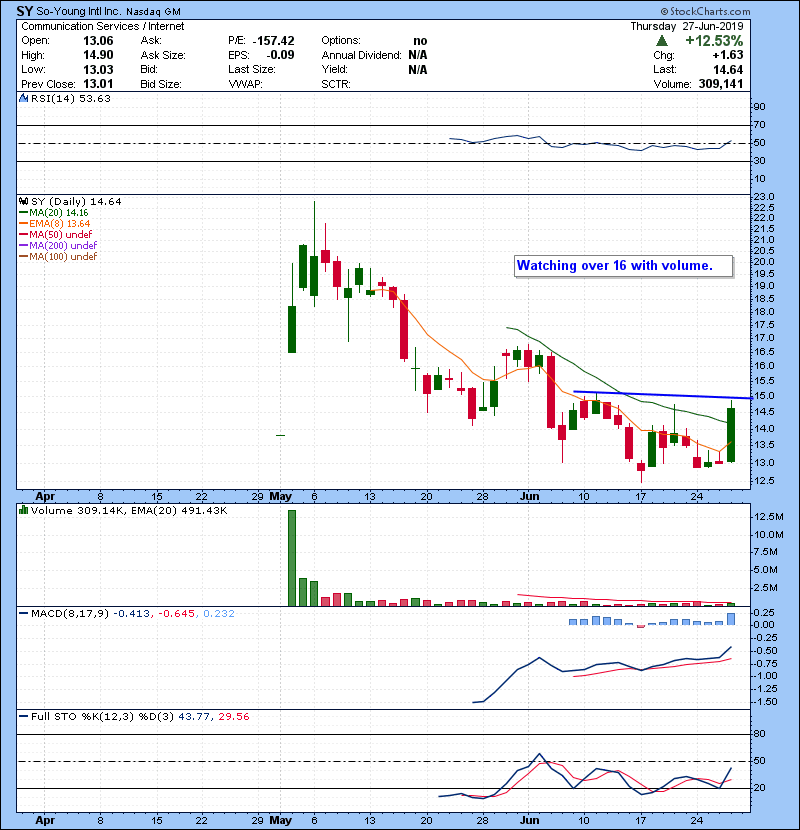Click the EPS value -0.09

(280, 55)
